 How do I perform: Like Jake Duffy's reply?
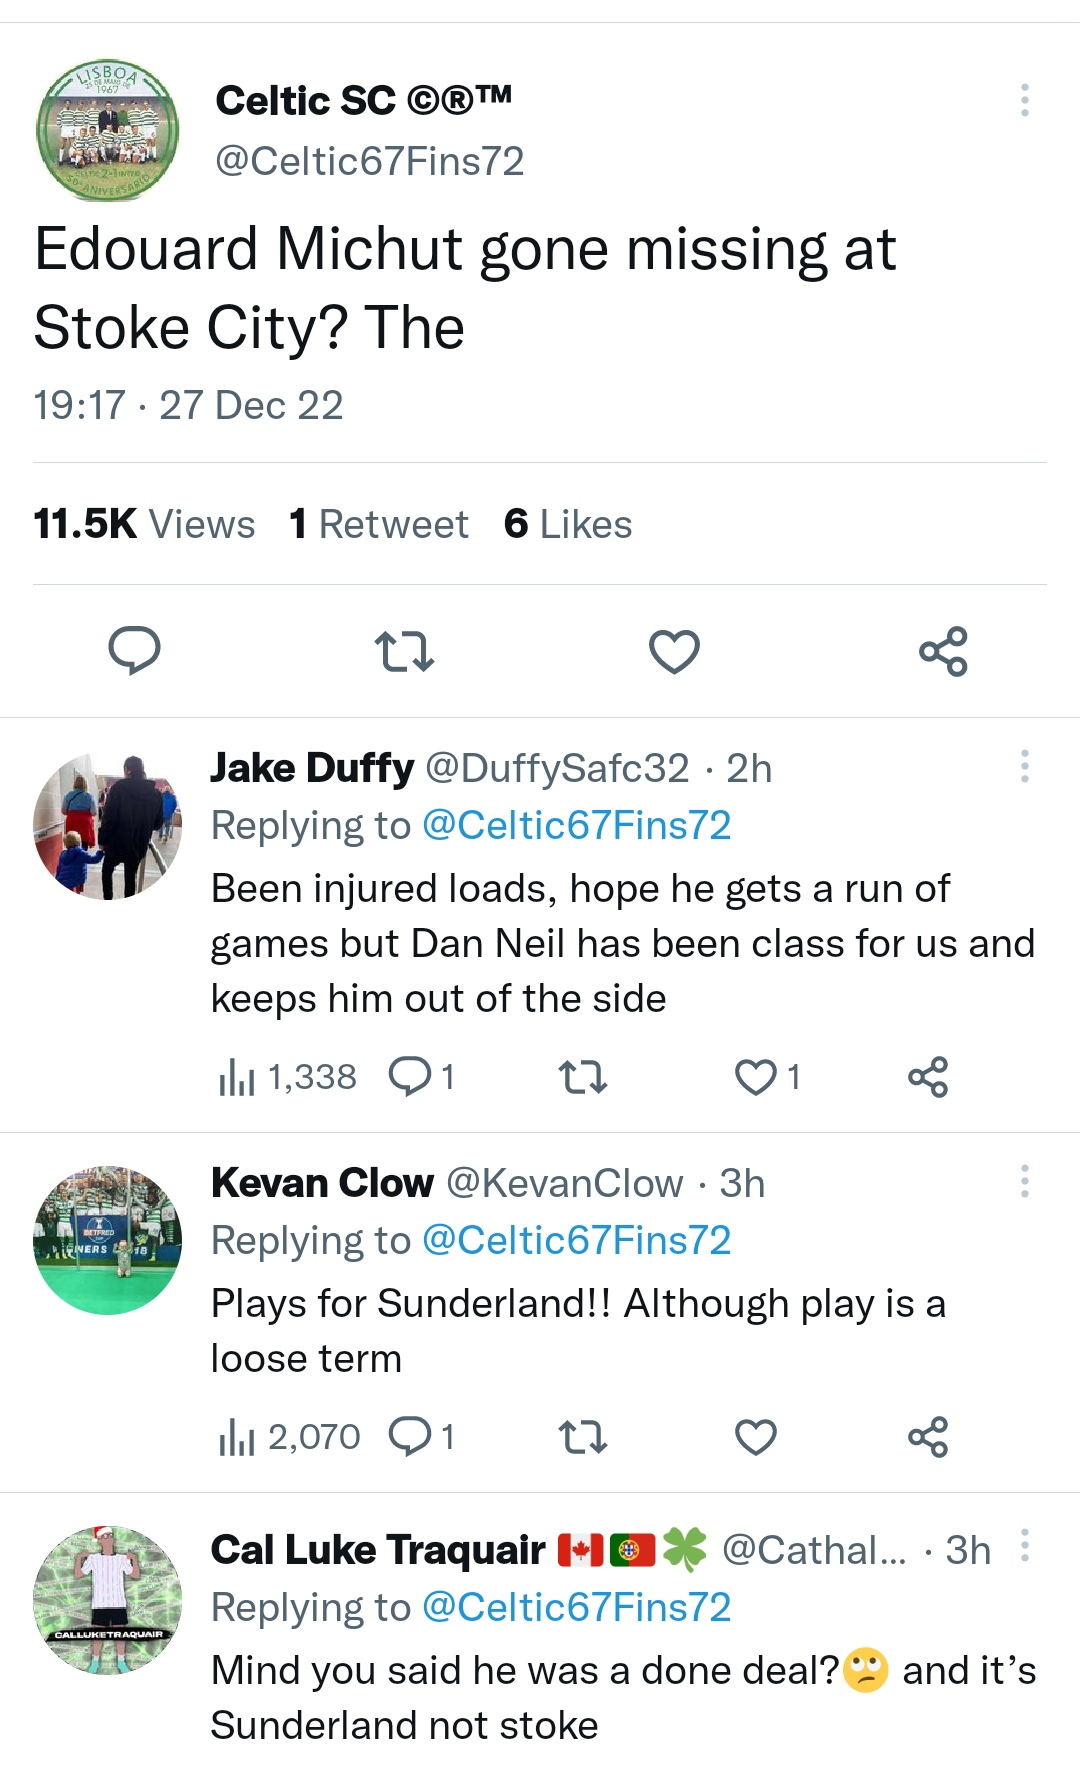pyautogui.click(x=756, y=1077)
